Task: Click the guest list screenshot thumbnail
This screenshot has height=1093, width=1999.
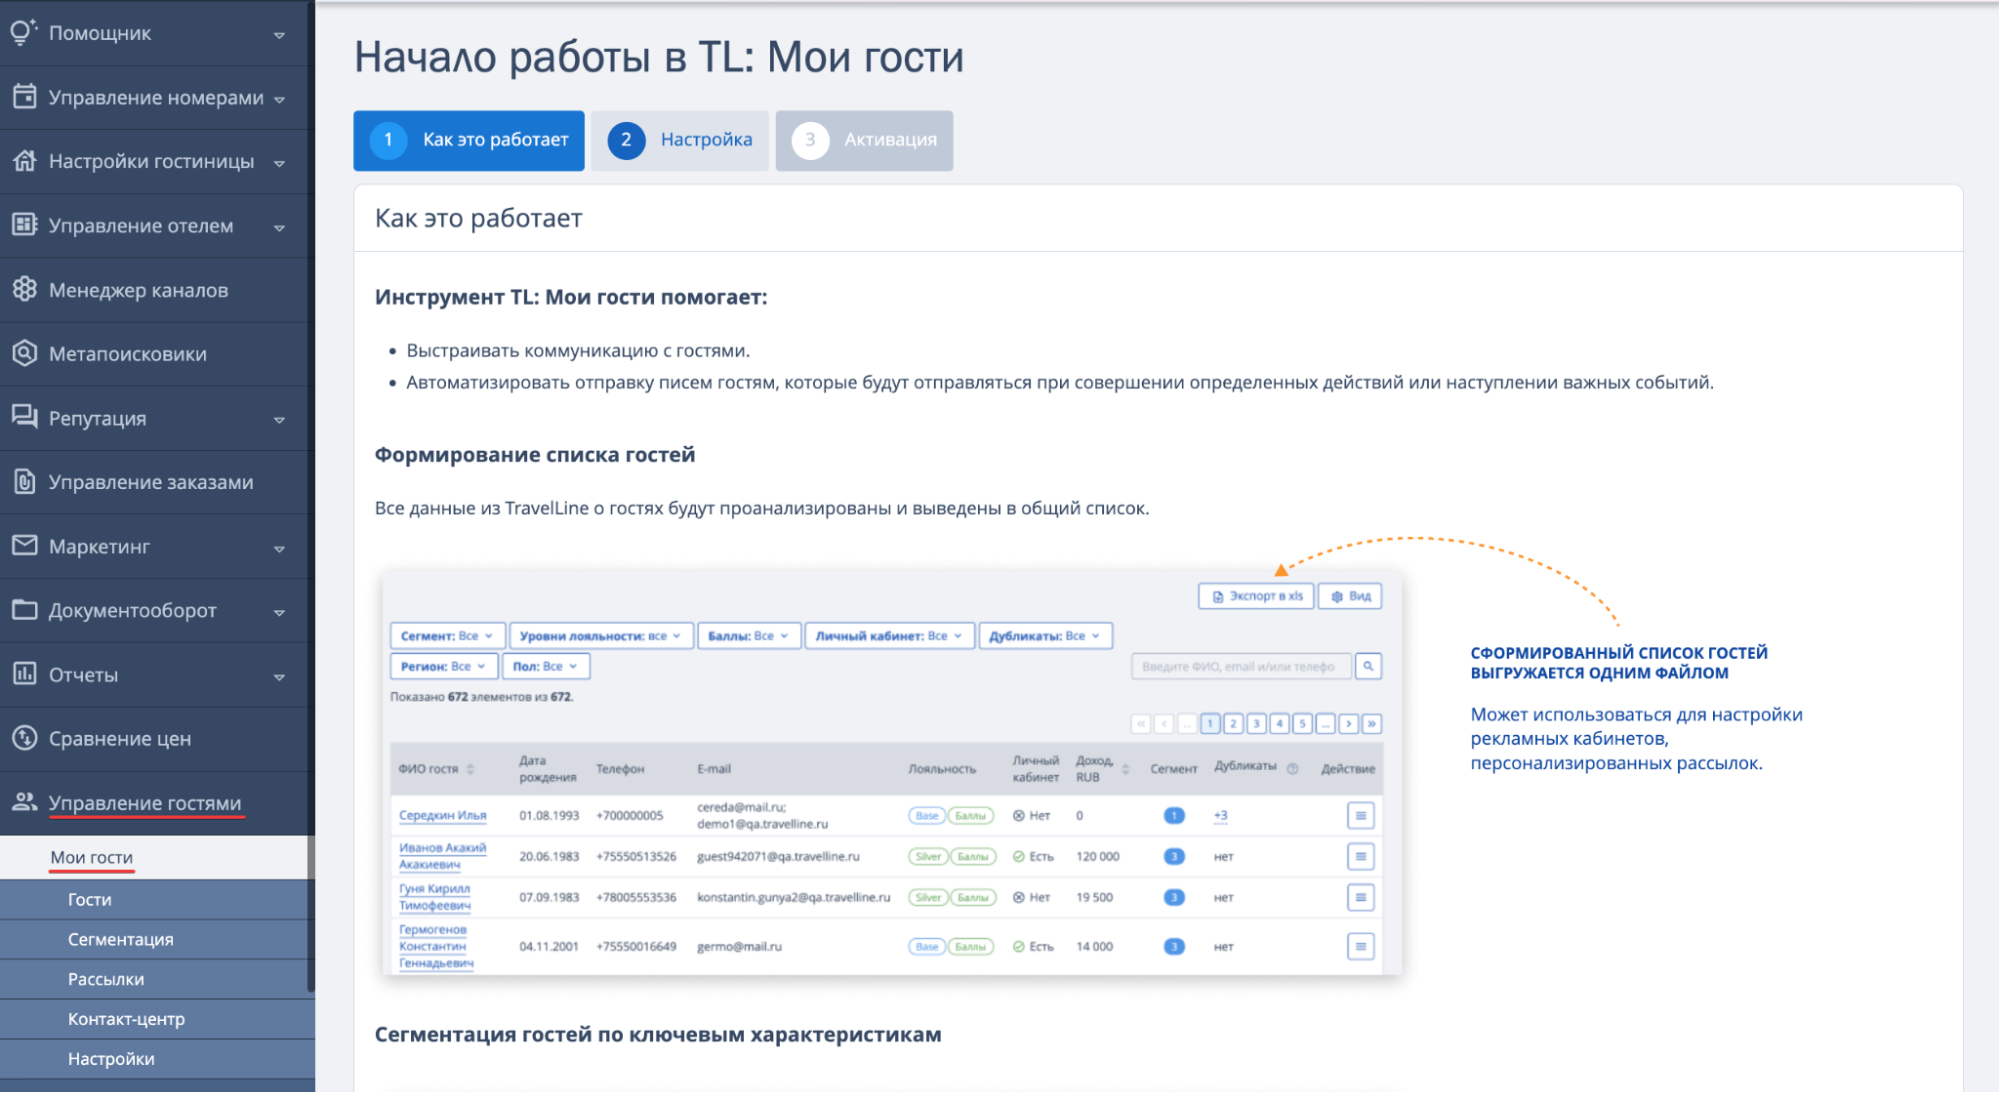Action: (892, 773)
